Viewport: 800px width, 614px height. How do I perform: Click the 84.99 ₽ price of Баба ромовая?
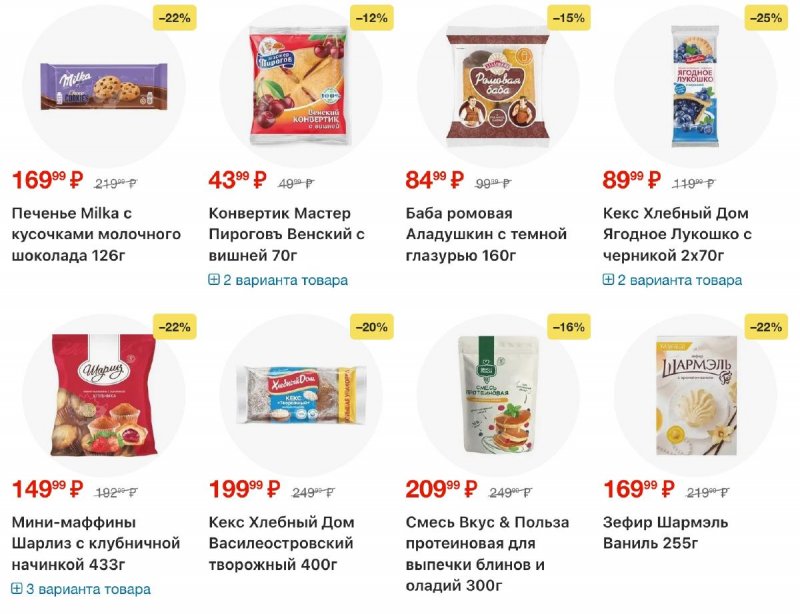[x=434, y=181]
